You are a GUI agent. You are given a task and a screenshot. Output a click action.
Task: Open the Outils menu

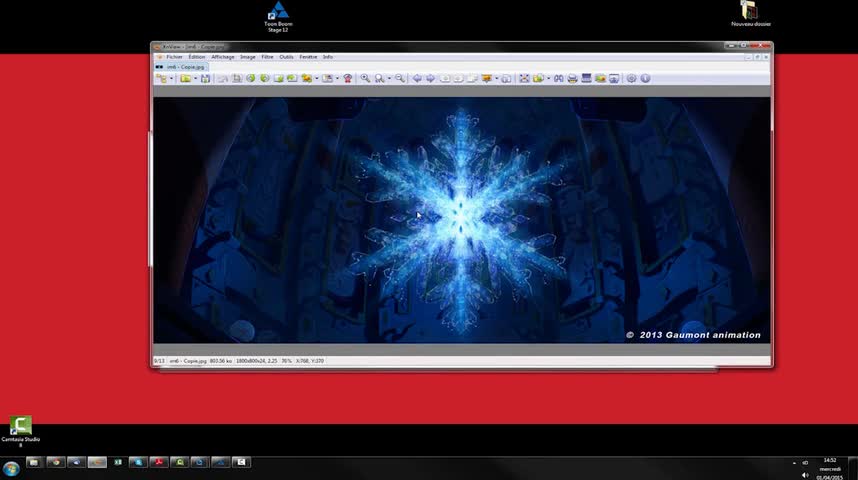(286, 57)
